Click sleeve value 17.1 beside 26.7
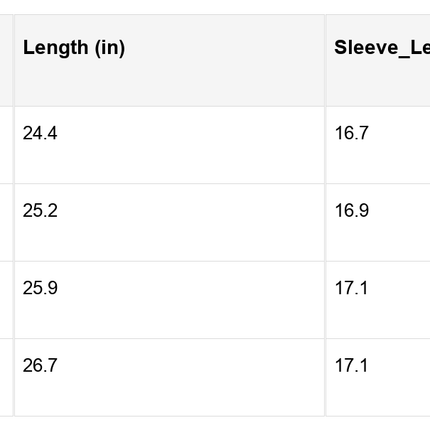 click(x=378, y=377)
